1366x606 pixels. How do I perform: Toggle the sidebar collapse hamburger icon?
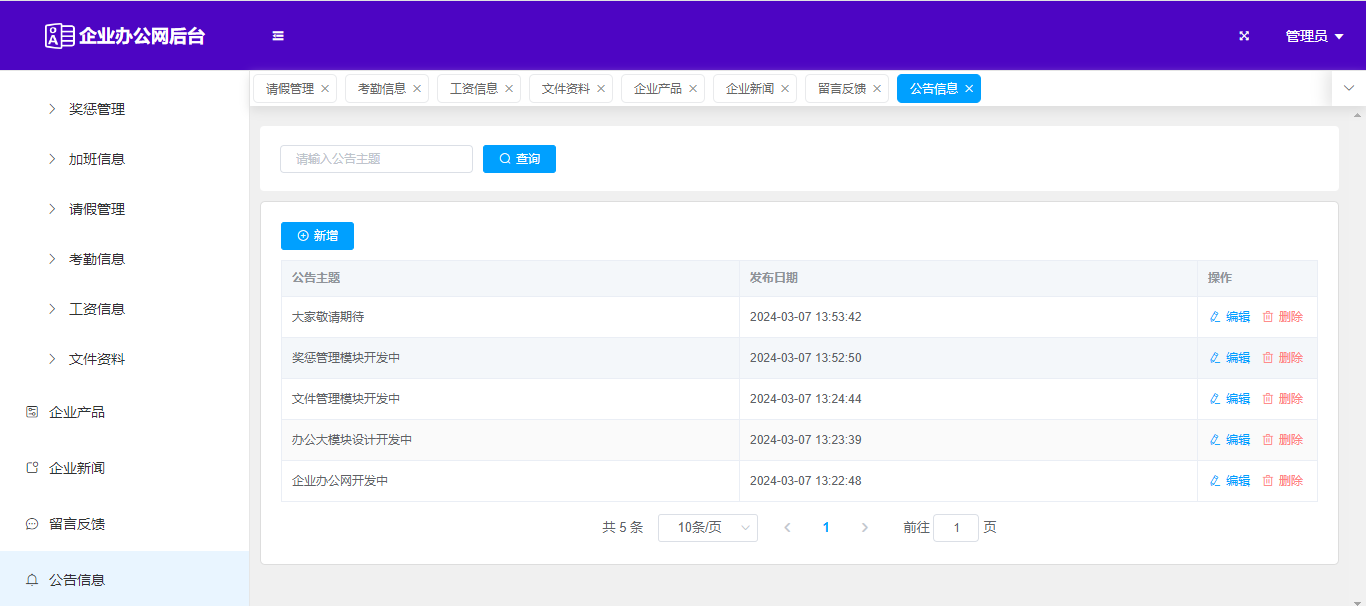click(x=278, y=36)
